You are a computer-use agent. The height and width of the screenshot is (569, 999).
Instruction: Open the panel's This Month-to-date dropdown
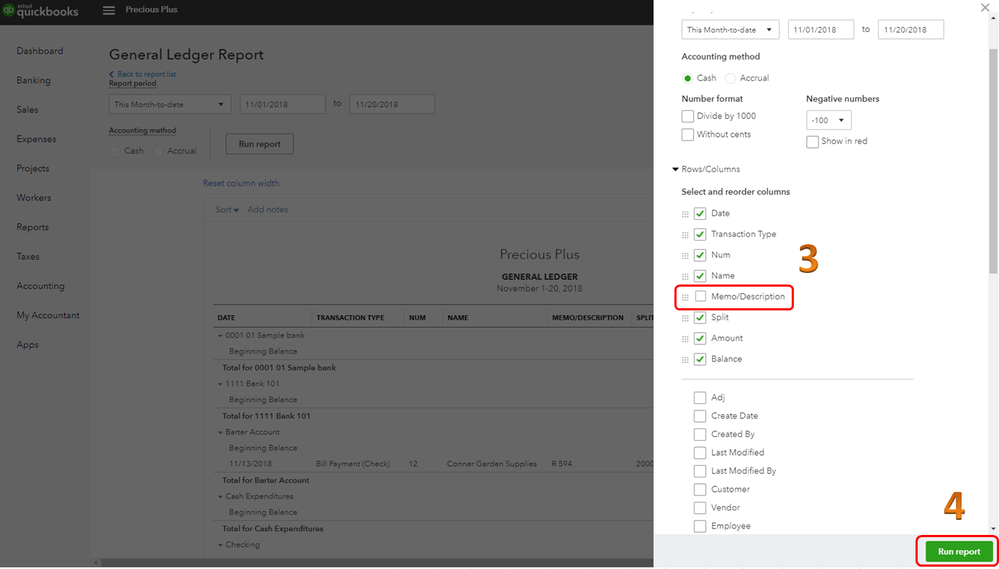(730, 29)
